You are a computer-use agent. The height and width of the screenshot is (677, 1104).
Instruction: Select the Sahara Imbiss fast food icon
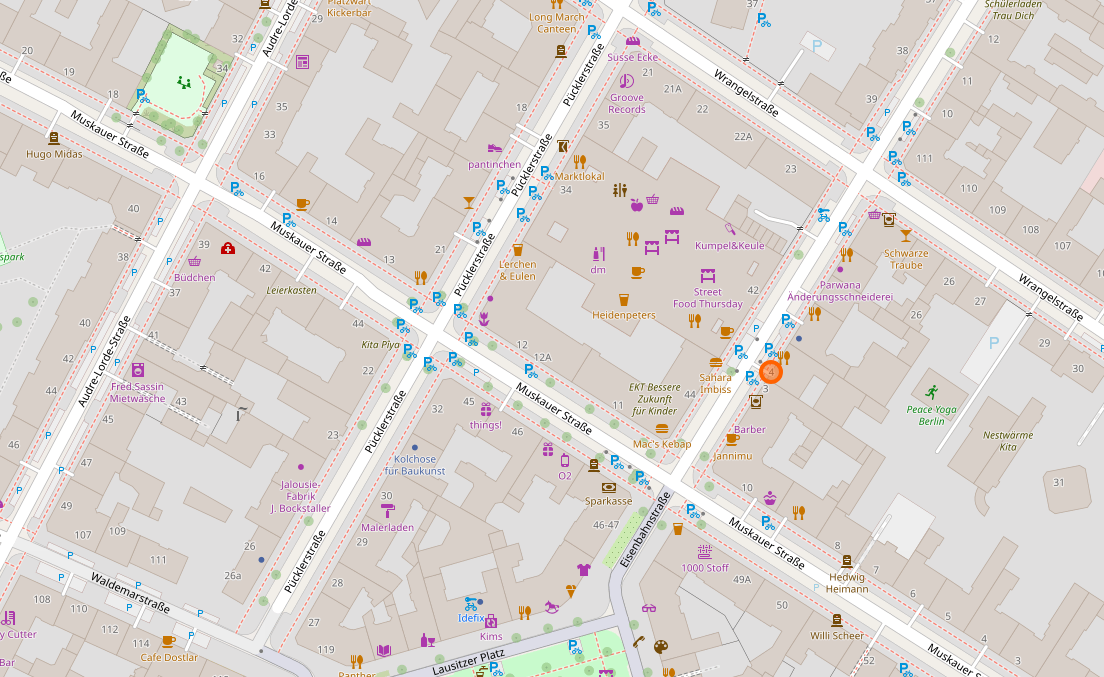[715, 362]
